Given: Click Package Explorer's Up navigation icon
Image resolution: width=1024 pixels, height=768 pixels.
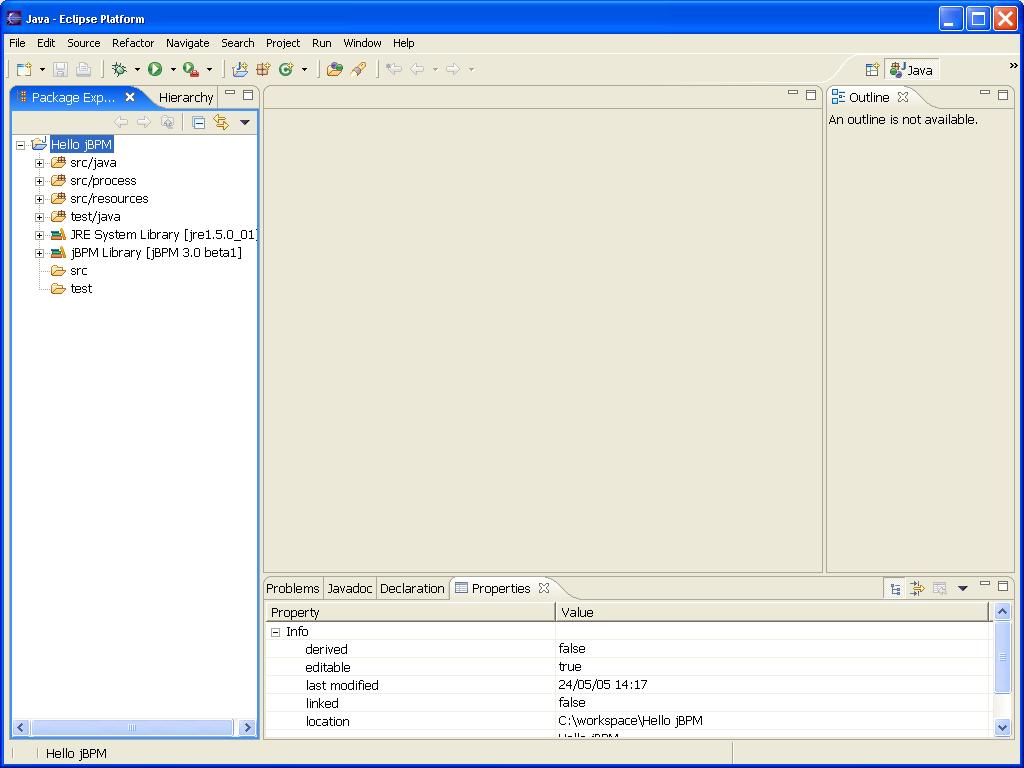Looking at the screenshot, I should coord(168,122).
